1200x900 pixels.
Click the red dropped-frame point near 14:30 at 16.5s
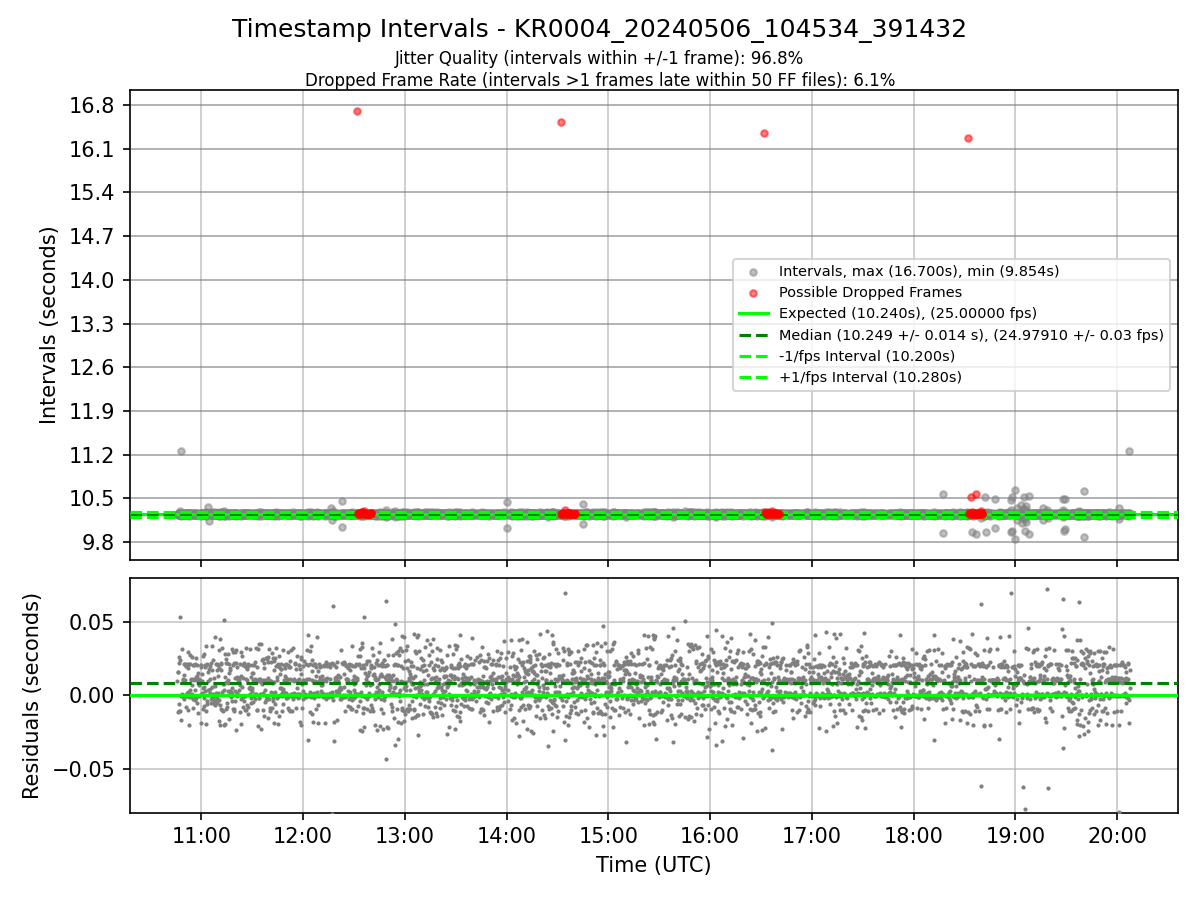pyautogui.click(x=561, y=122)
